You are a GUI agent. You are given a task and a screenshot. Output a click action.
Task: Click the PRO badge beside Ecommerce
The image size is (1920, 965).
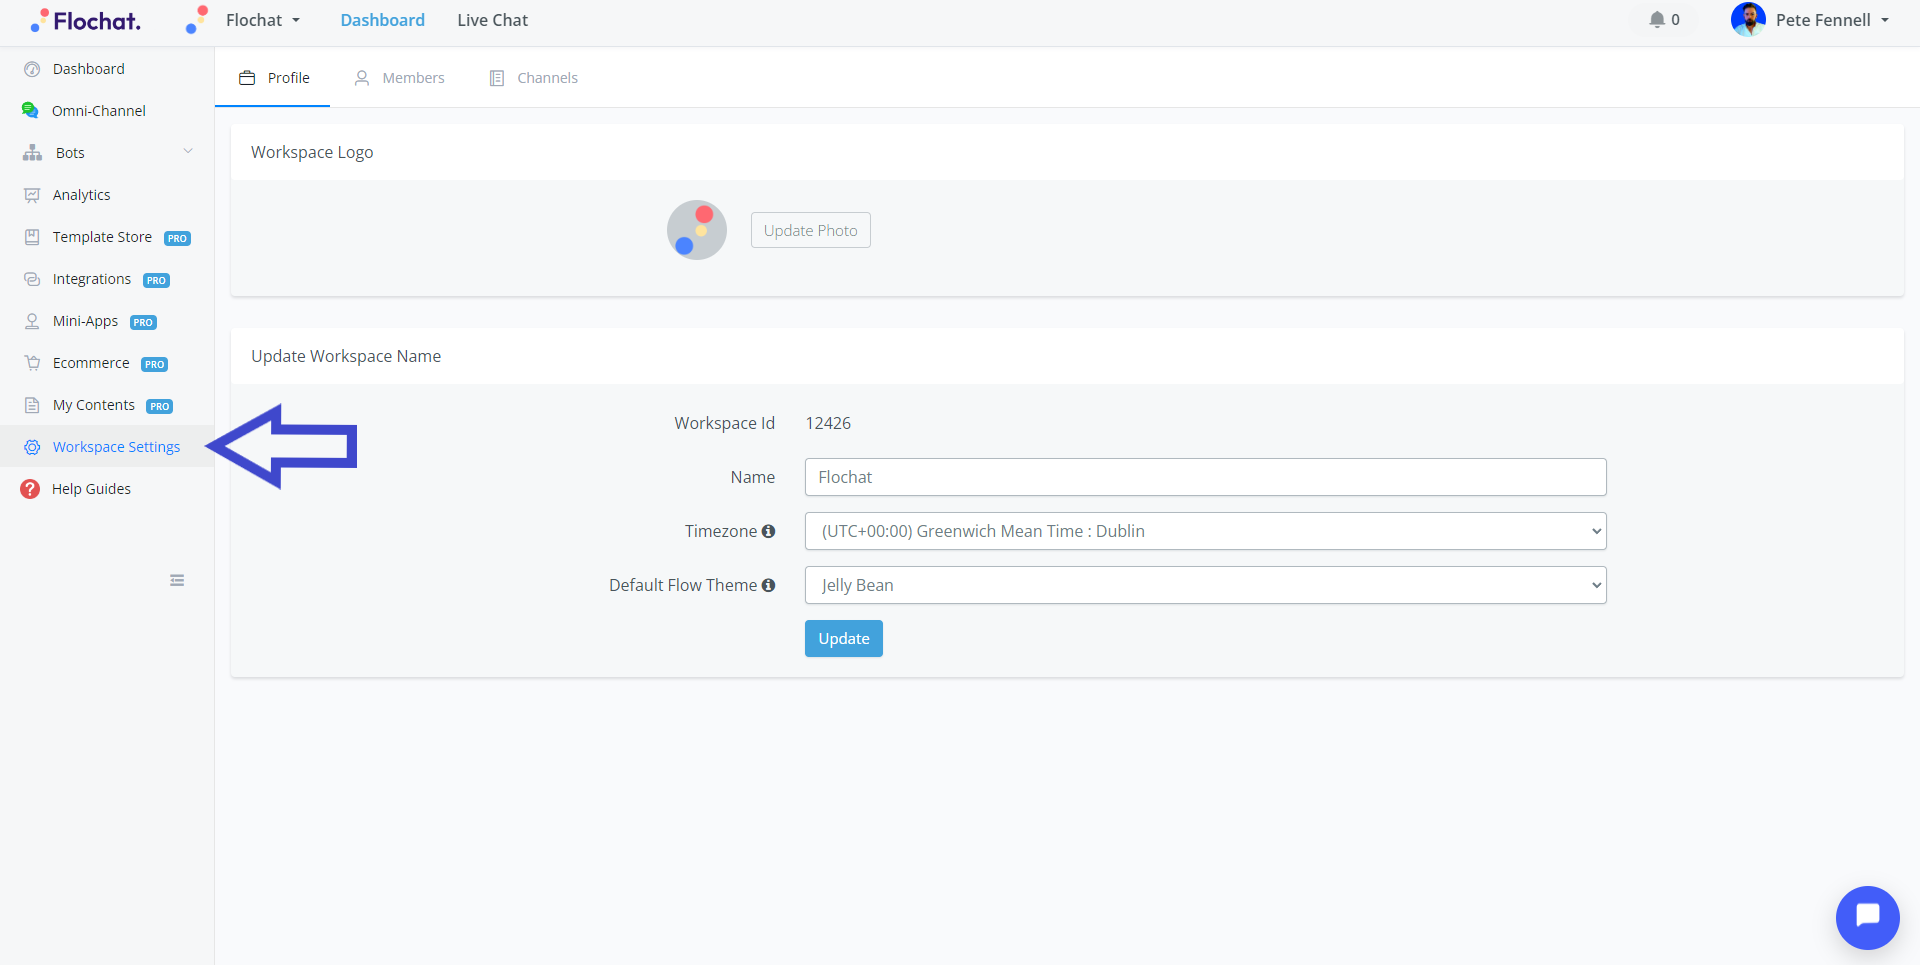[x=154, y=364]
